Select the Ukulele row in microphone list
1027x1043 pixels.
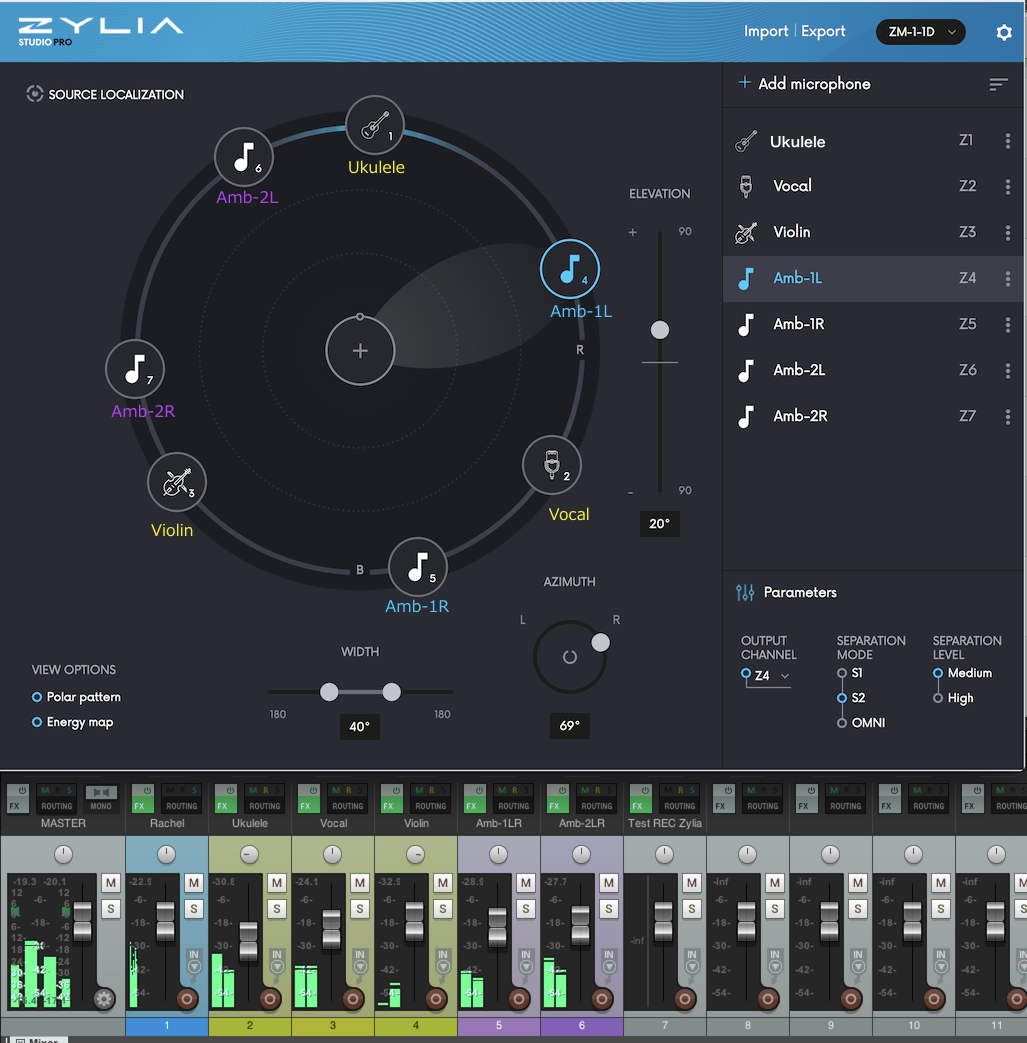click(873, 141)
